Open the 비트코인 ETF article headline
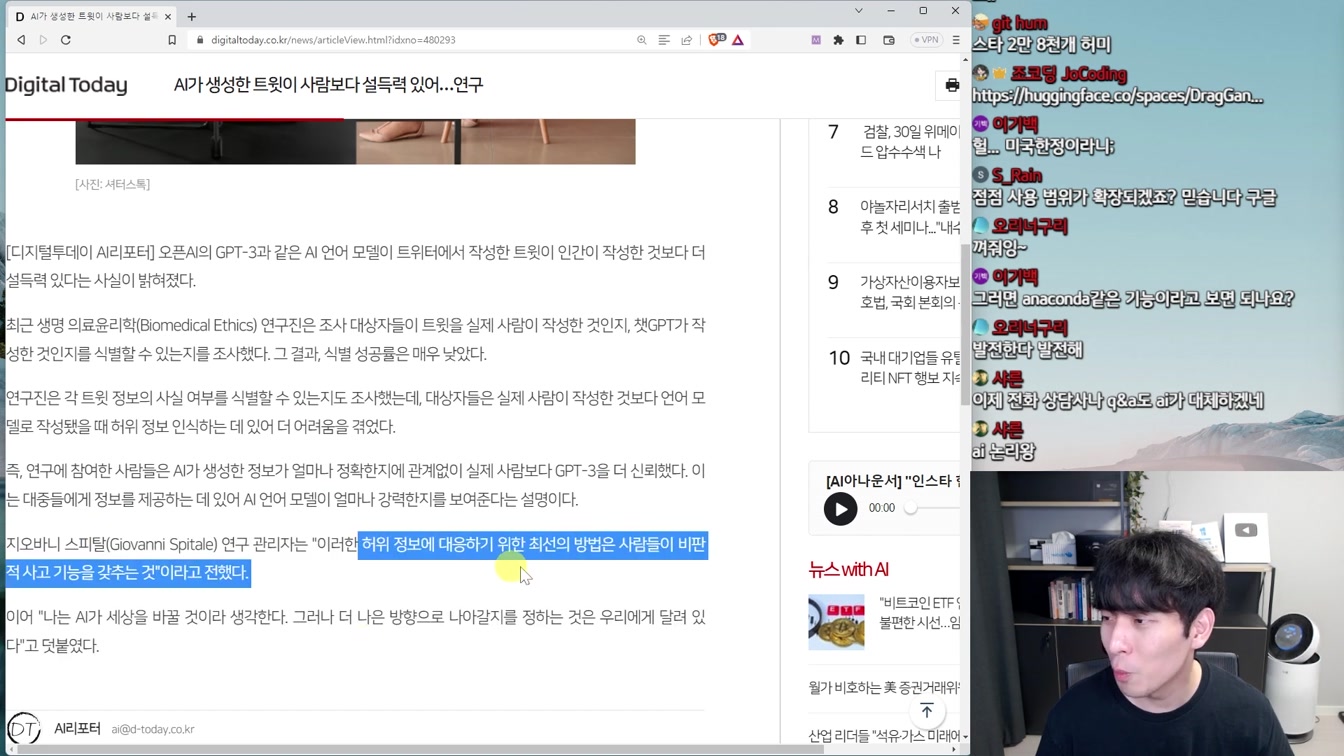Image resolution: width=1344 pixels, height=756 pixels. point(919,612)
